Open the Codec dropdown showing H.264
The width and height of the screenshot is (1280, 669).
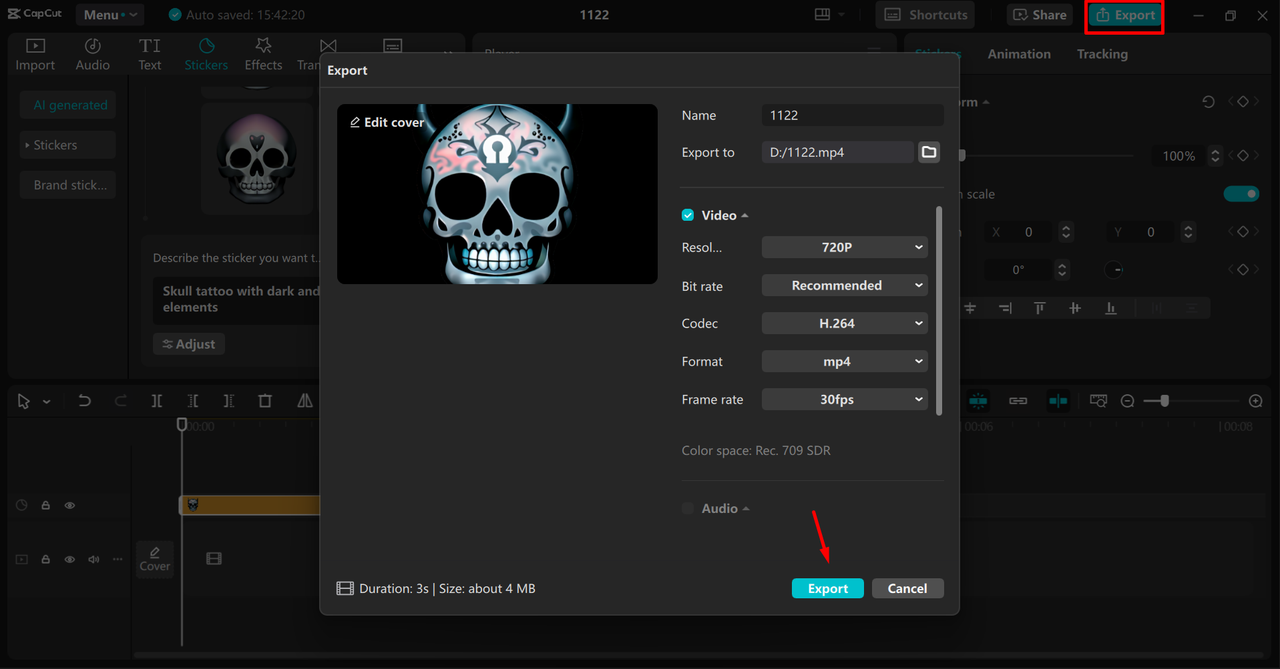pyautogui.click(x=845, y=323)
